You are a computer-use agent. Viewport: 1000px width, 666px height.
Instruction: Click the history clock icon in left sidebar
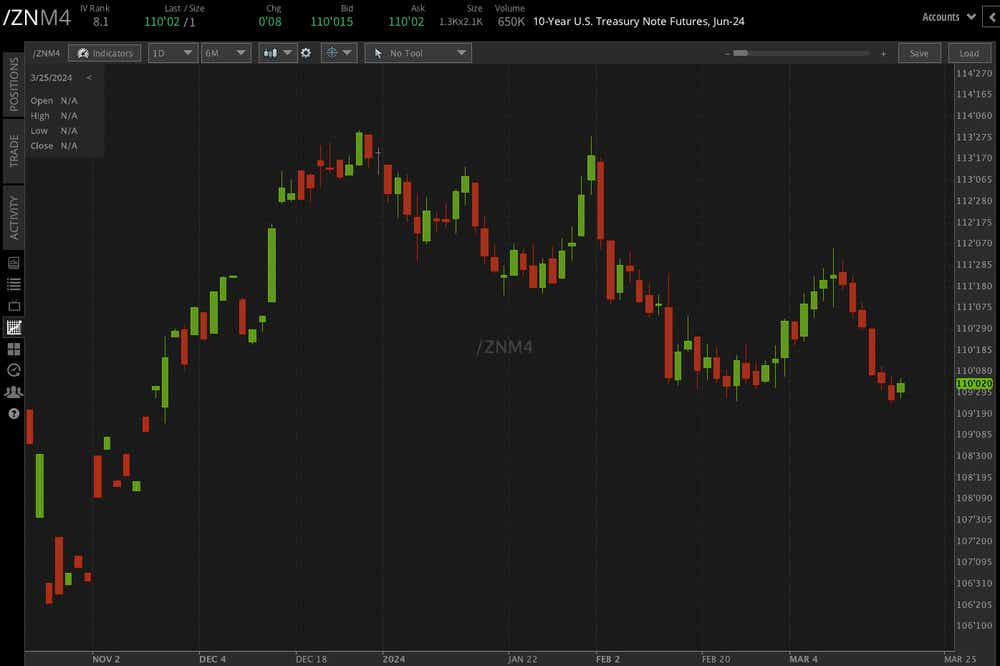tap(13, 370)
